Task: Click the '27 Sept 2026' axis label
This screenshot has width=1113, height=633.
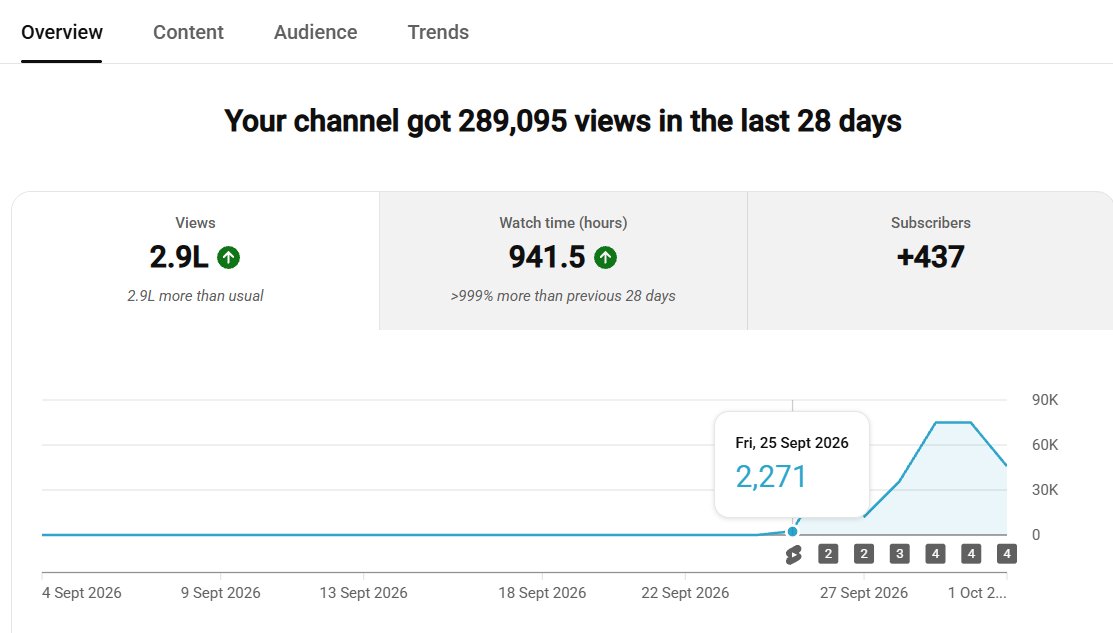Action: (x=864, y=593)
